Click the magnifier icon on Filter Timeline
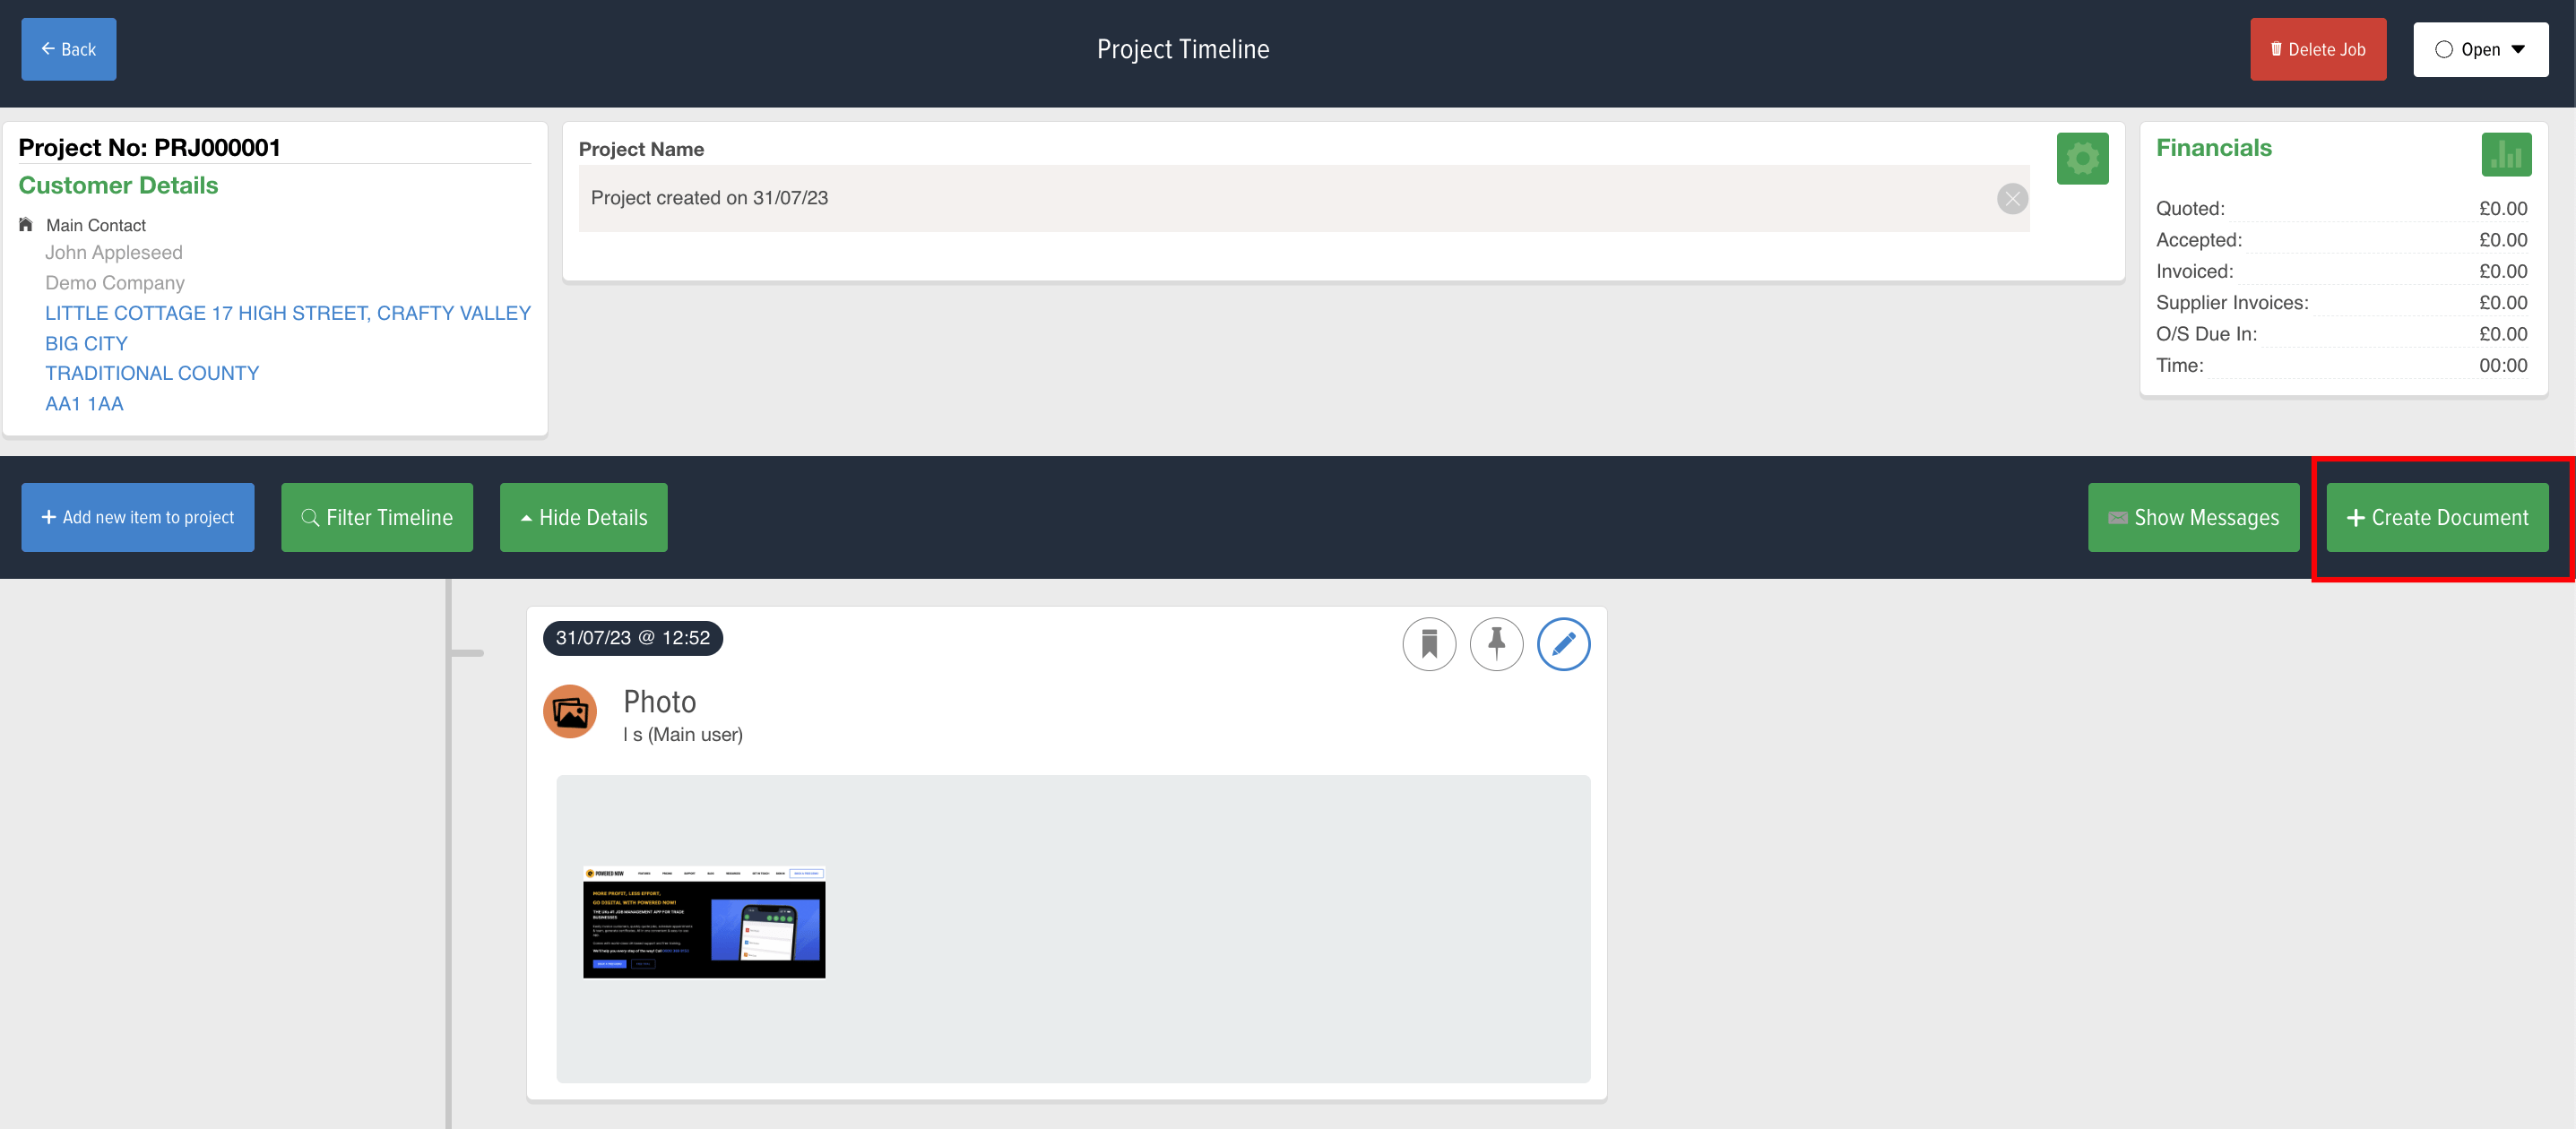Image resolution: width=2576 pixels, height=1129 pixels. tap(311, 517)
